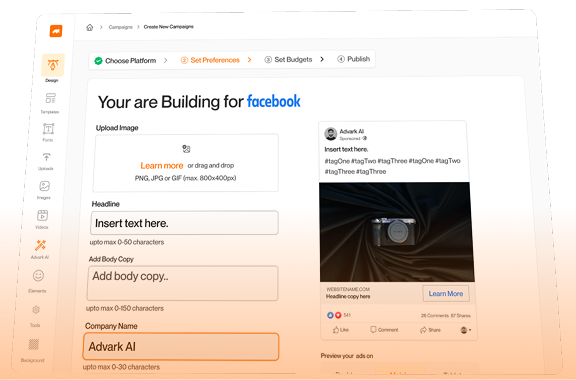Click the hashtags line in ad preview

coord(392,166)
